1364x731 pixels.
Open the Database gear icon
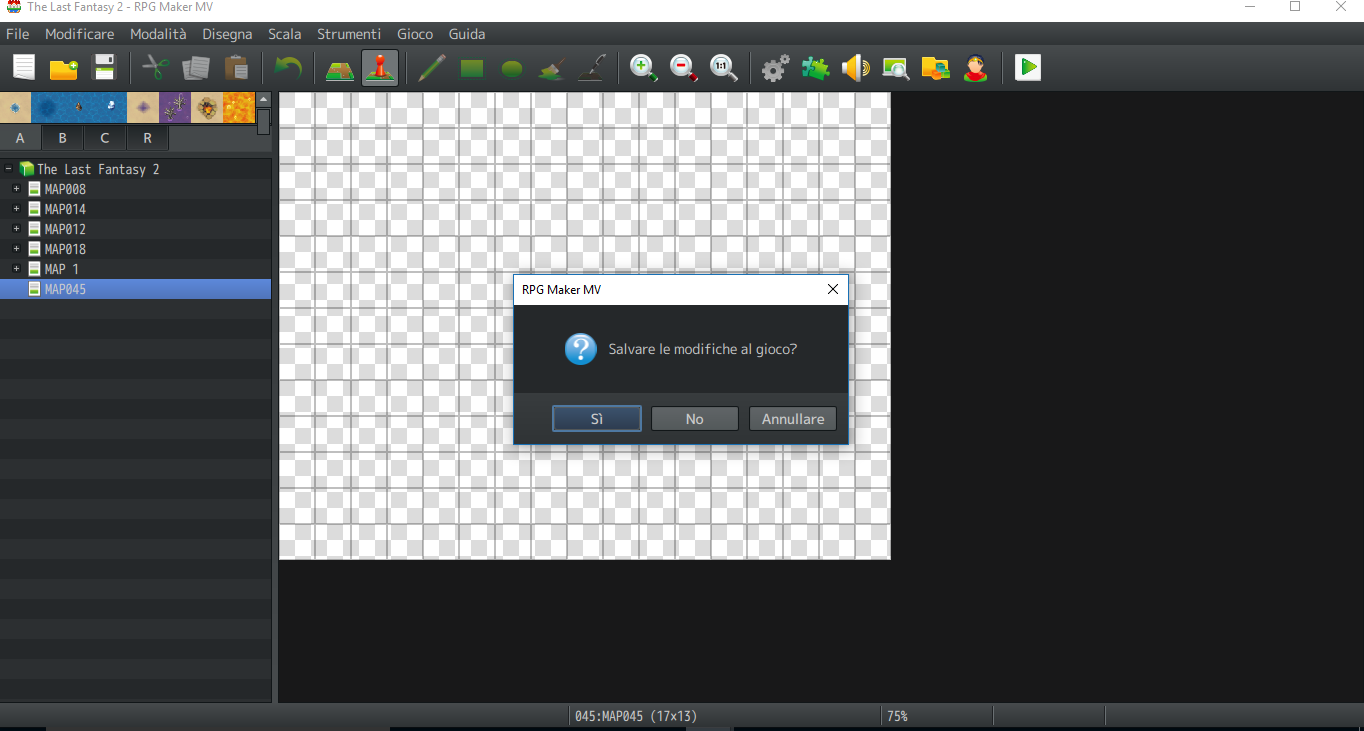click(x=776, y=68)
